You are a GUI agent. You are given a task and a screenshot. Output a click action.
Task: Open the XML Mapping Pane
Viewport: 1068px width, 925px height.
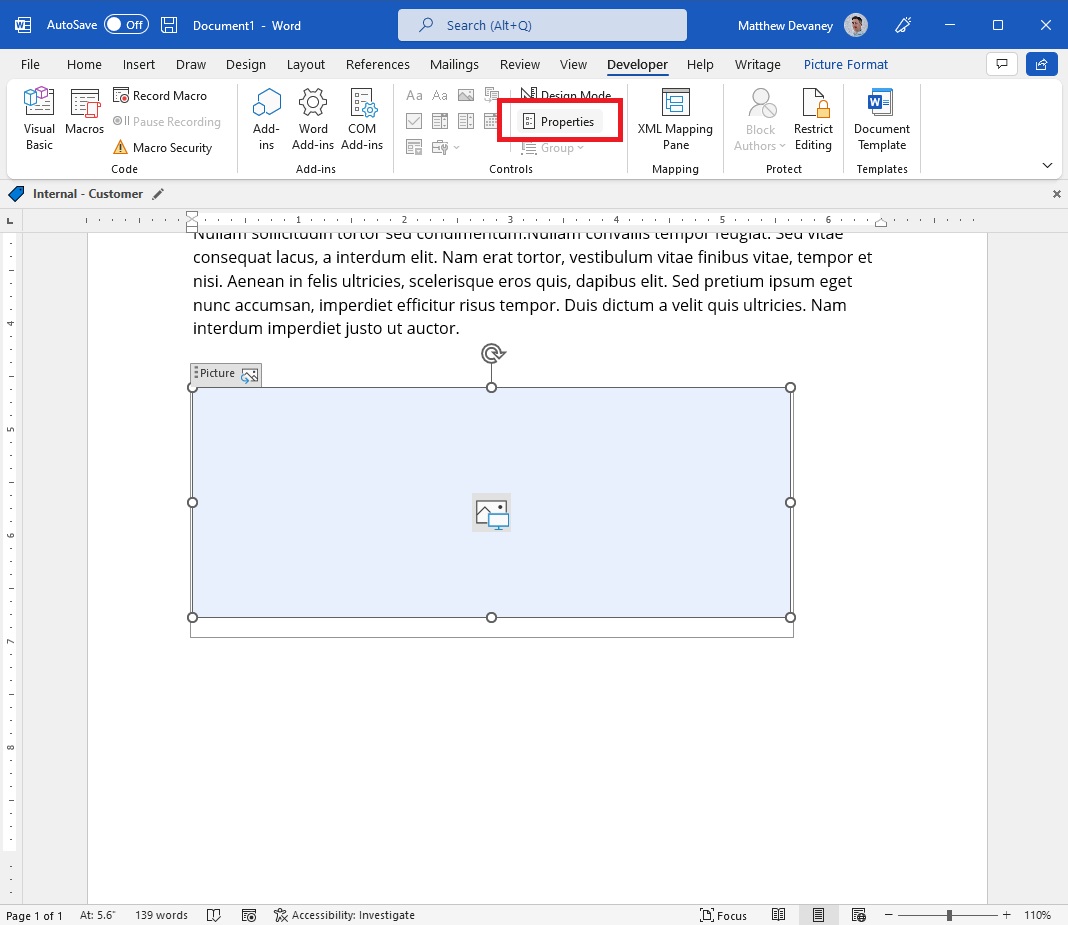click(x=675, y=119)
